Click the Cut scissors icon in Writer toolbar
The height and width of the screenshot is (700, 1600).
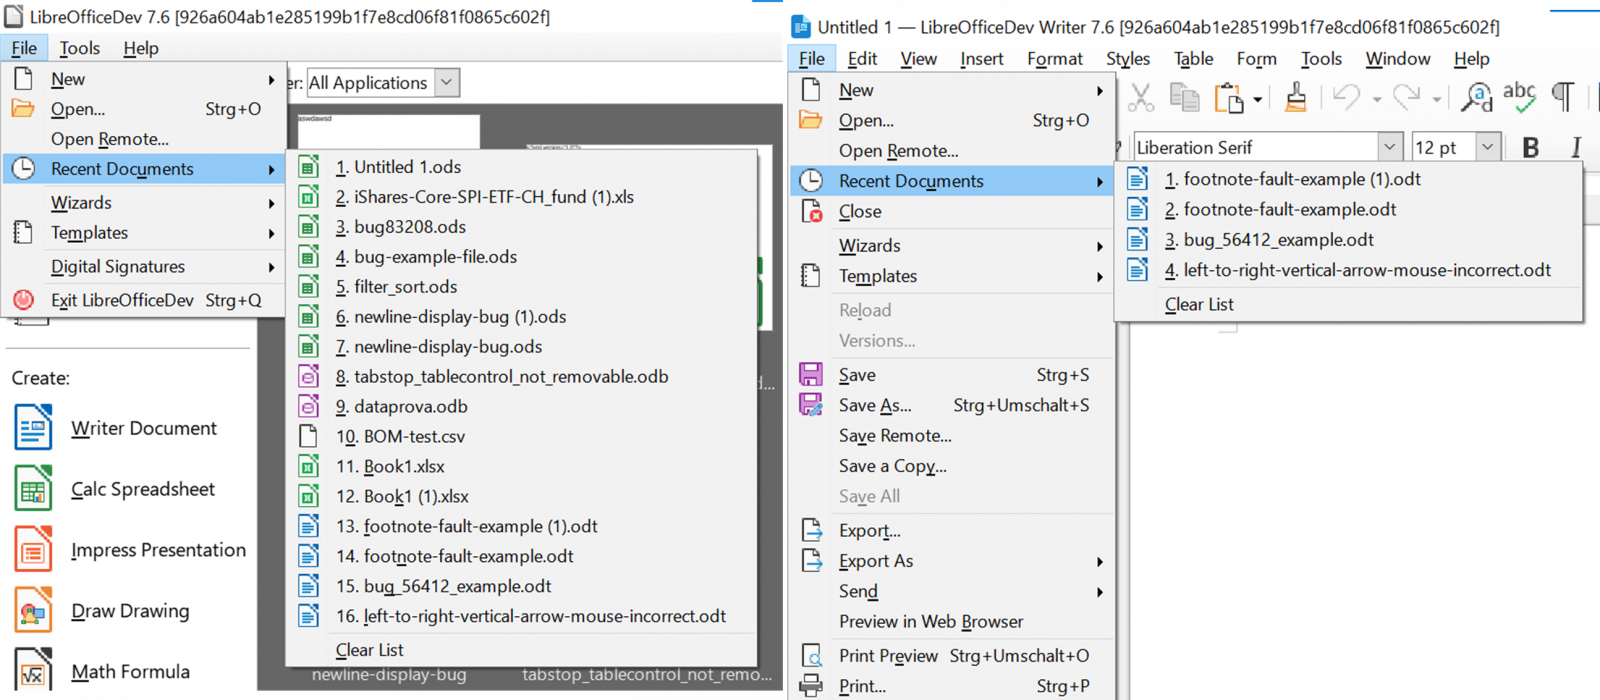pyautogui.click(x=1141, y=97)
